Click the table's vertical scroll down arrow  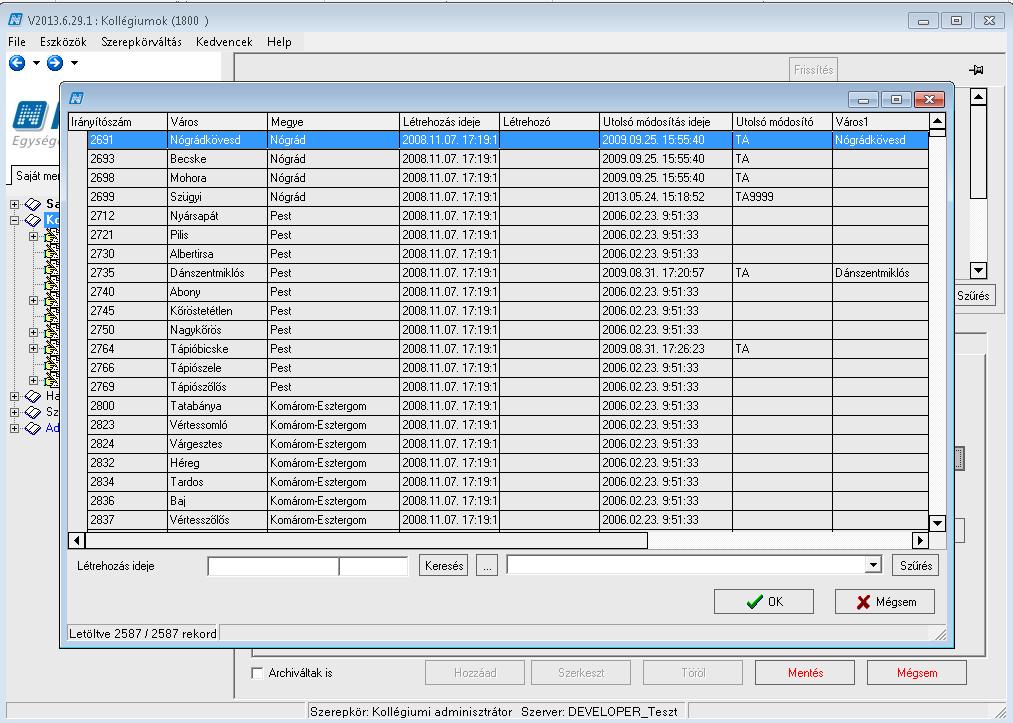tap(937, 523)
